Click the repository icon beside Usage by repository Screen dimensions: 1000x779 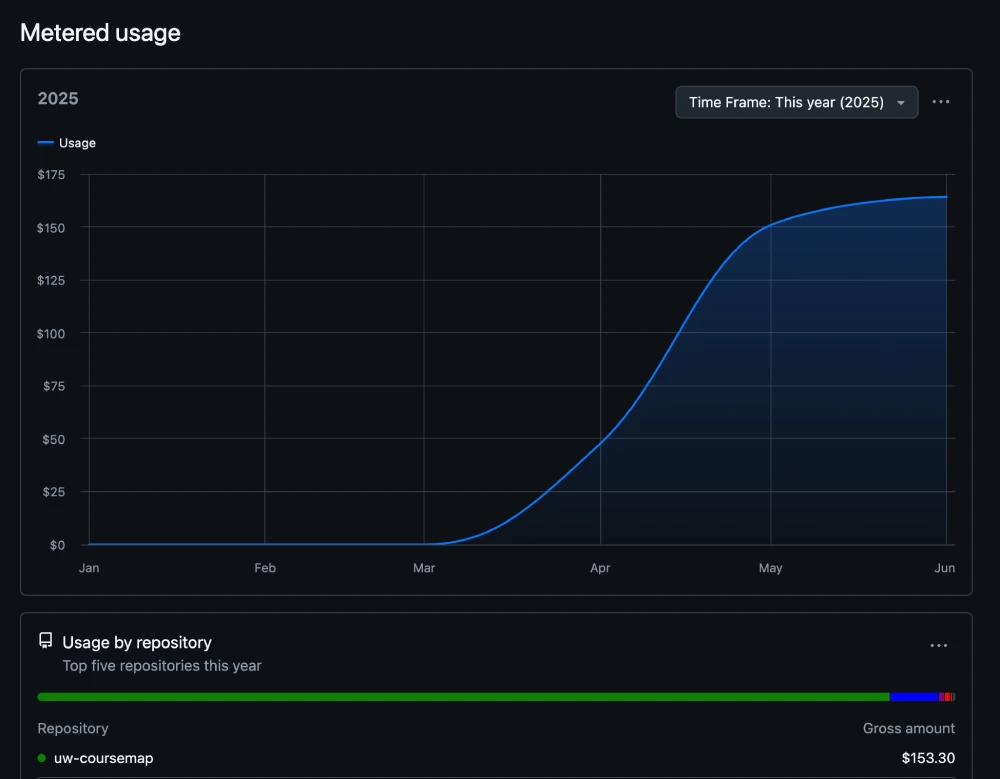click(x=45, y=641)
